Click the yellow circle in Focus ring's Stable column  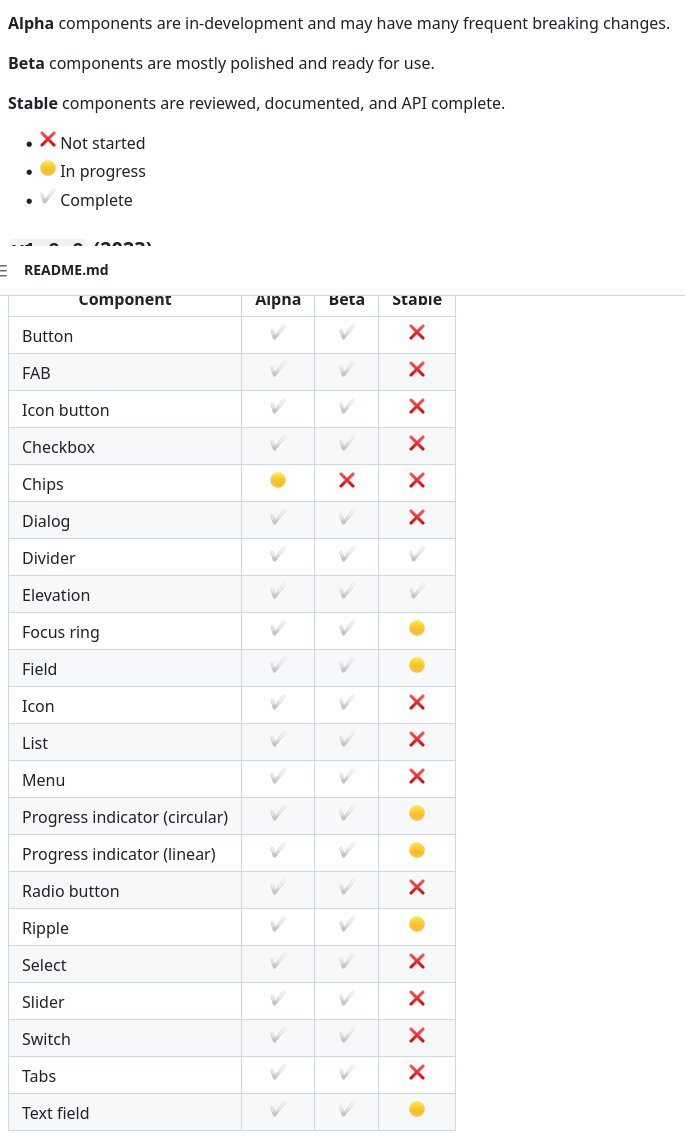tap(417, 628)
